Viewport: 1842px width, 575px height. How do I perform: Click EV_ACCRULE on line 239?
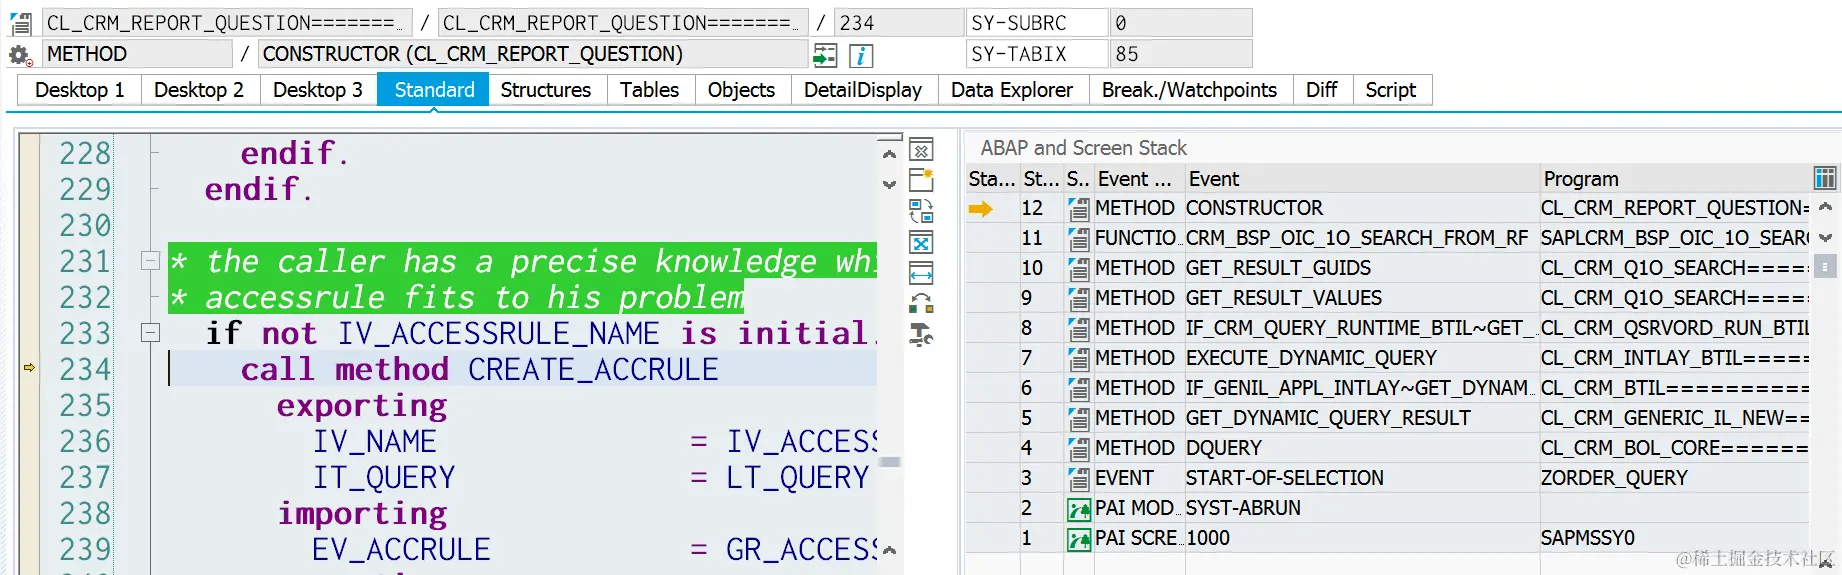click(x=401, y=549)
